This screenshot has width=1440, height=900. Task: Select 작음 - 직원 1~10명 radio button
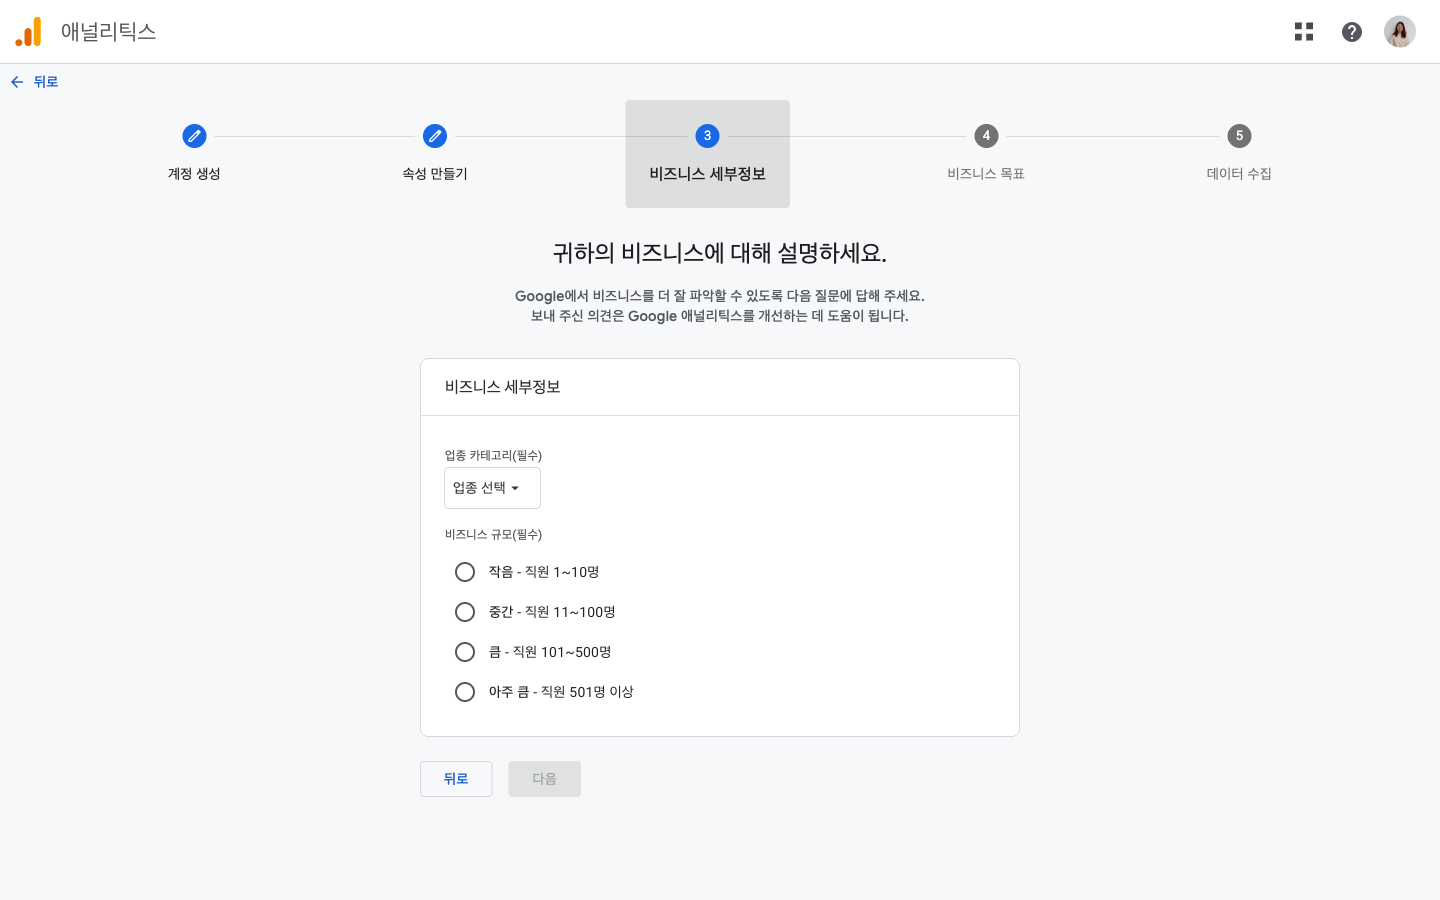point(465,572)
